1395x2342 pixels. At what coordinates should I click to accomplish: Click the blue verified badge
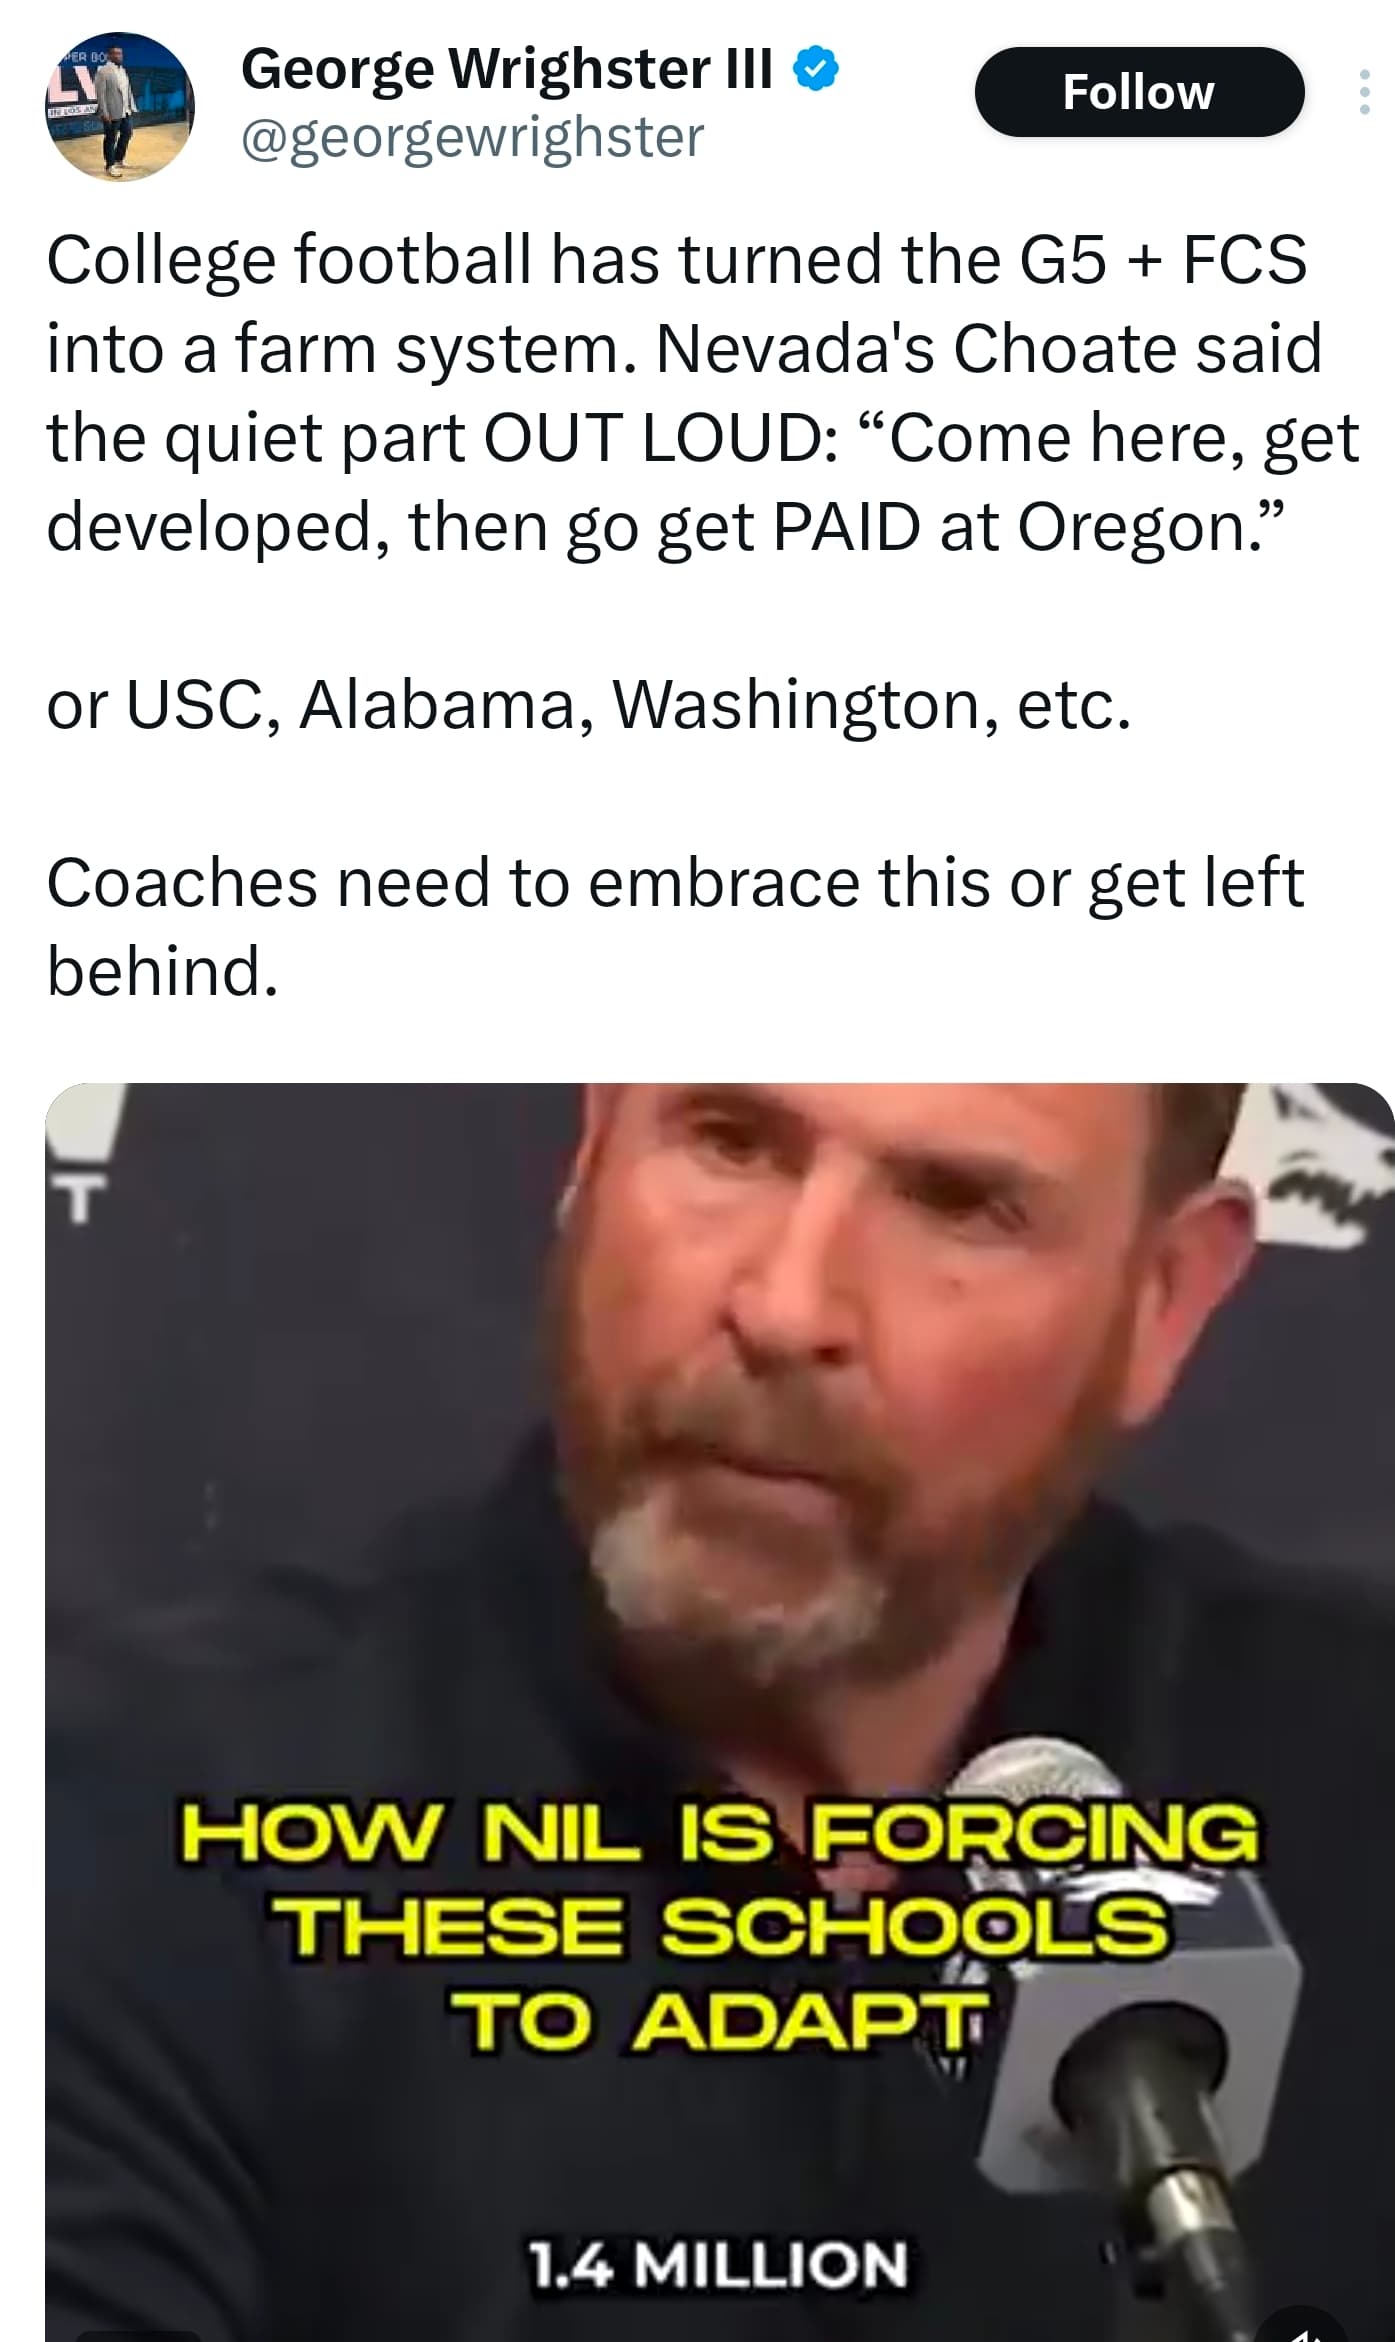point(816,69)
